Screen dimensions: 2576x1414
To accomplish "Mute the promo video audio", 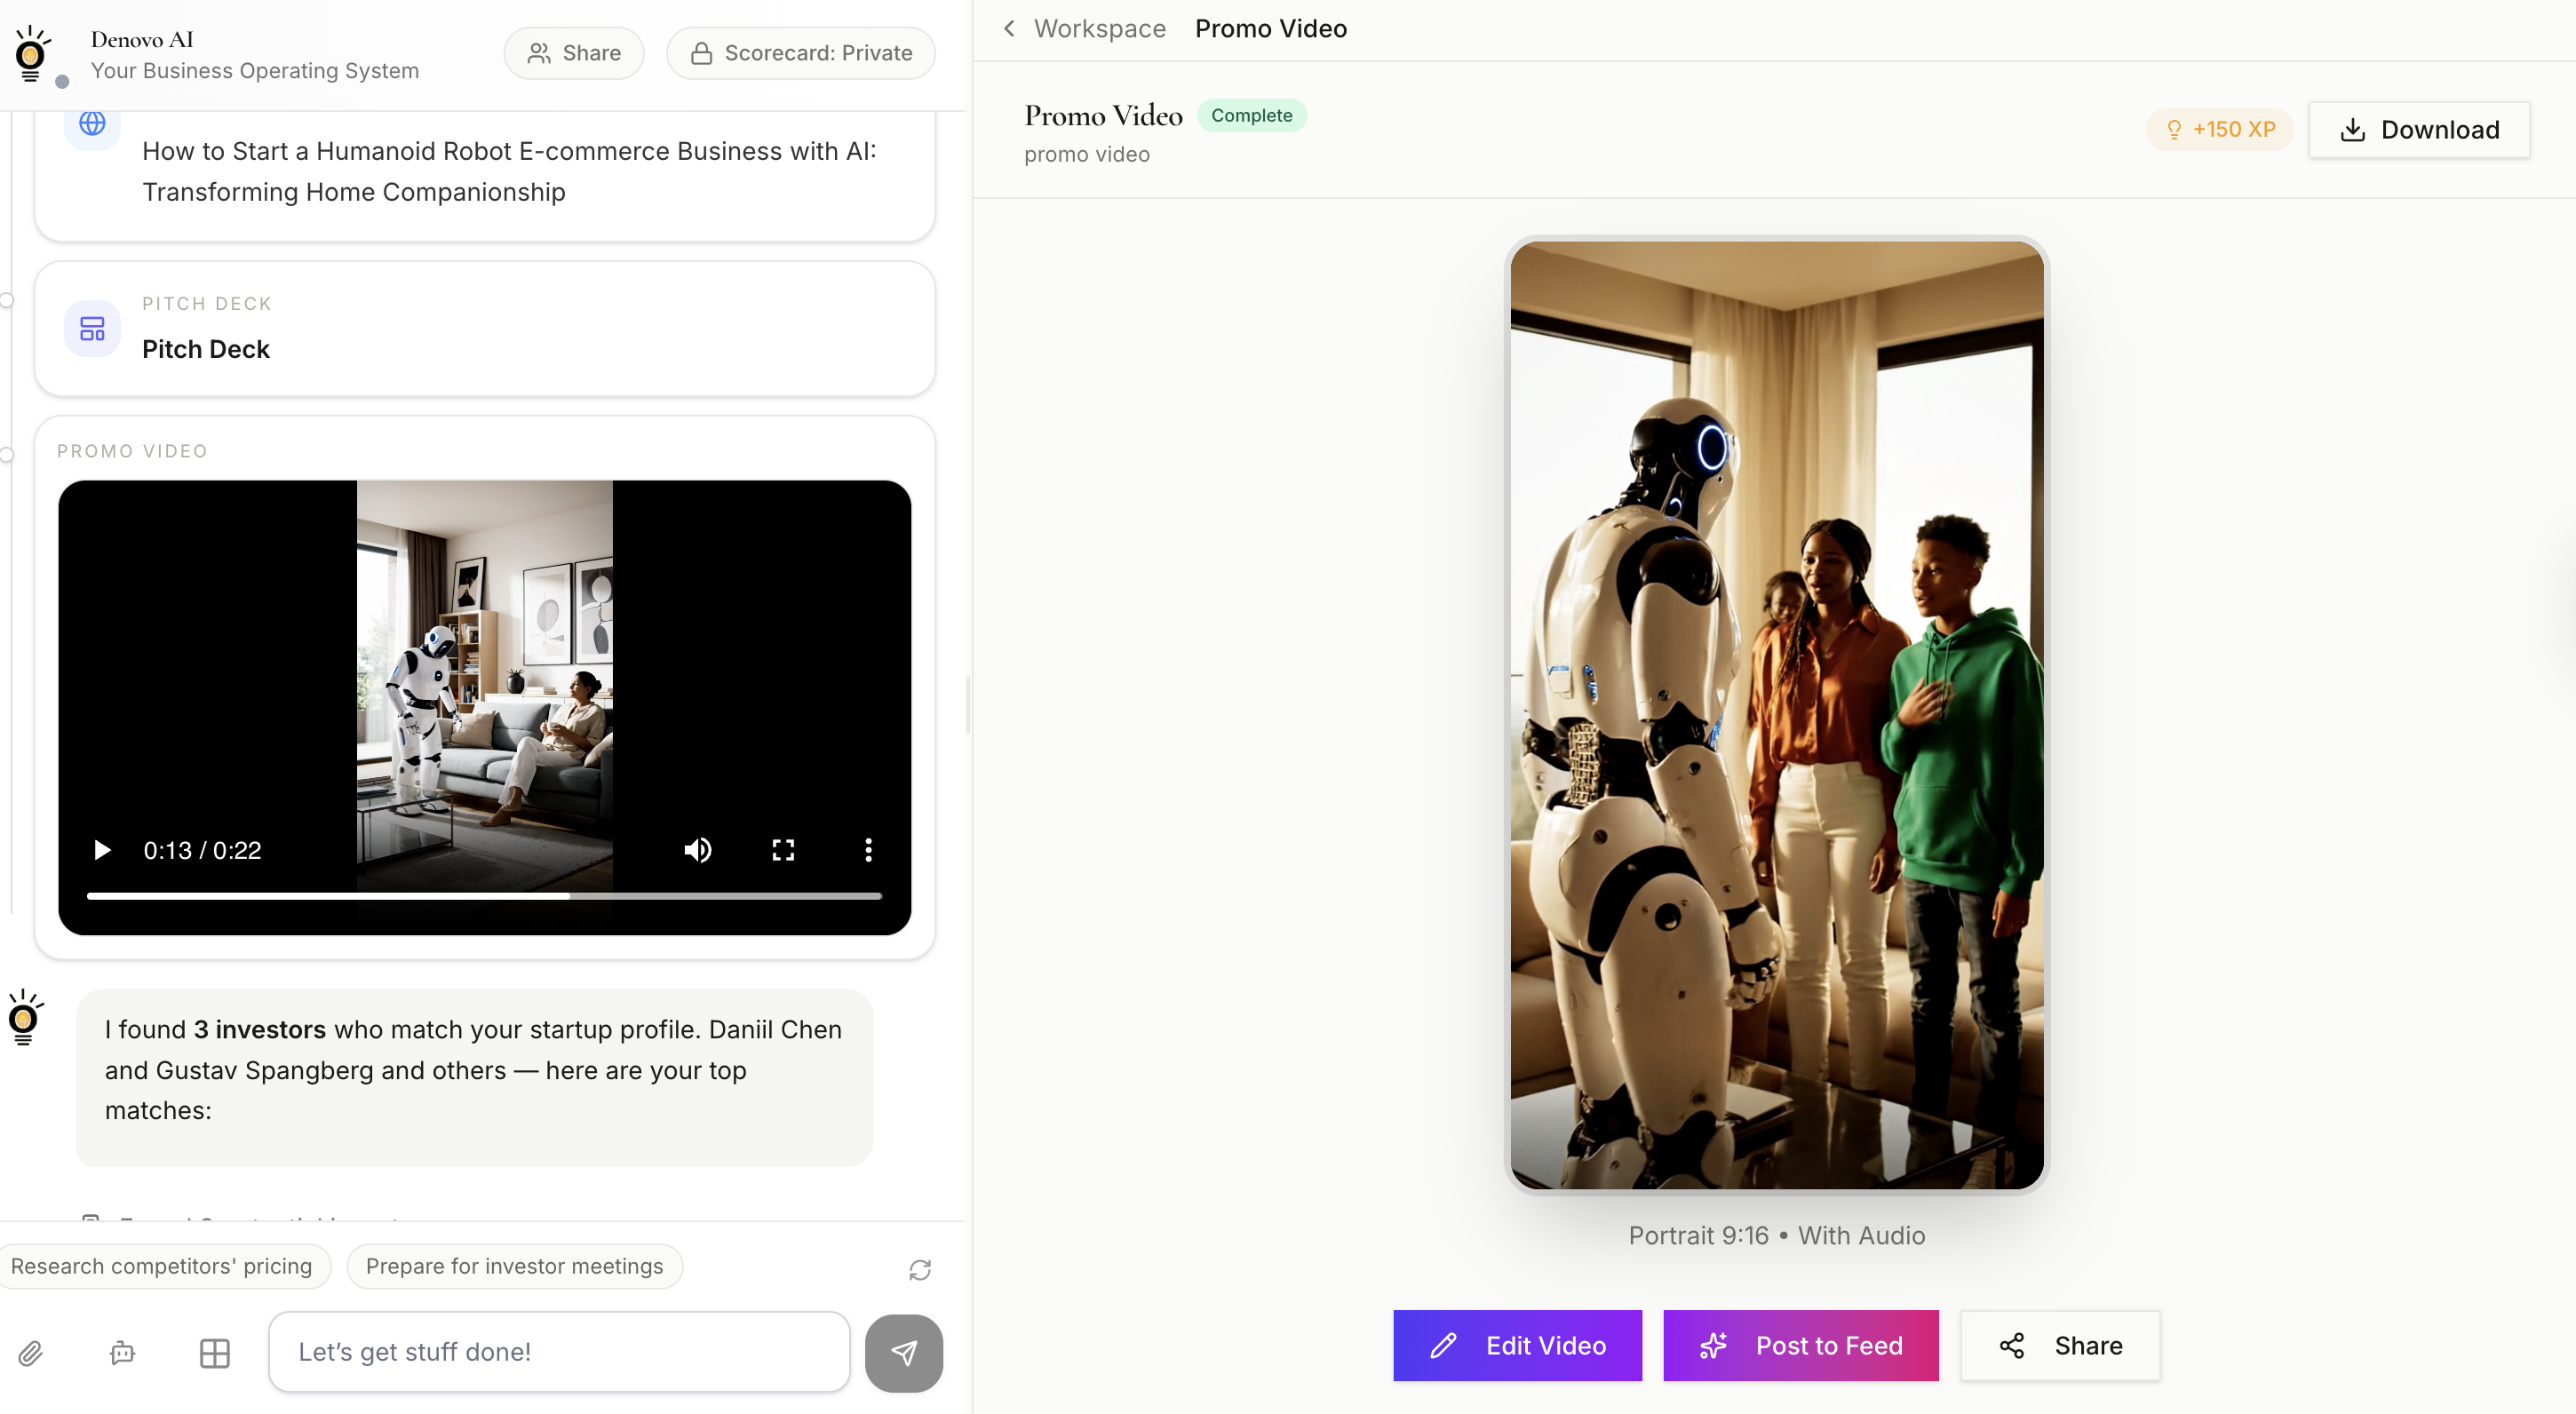I will [x=697, y=850].
